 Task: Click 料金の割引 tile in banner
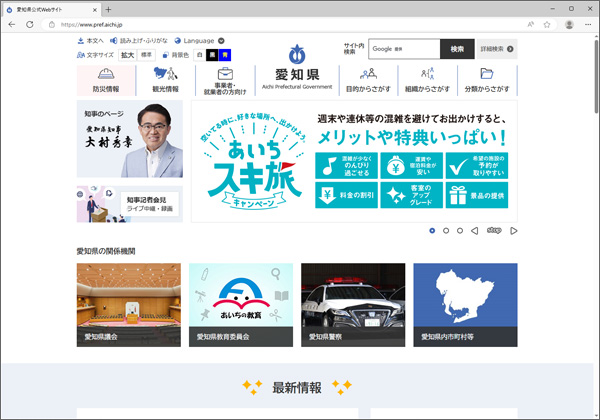point(346,195)
